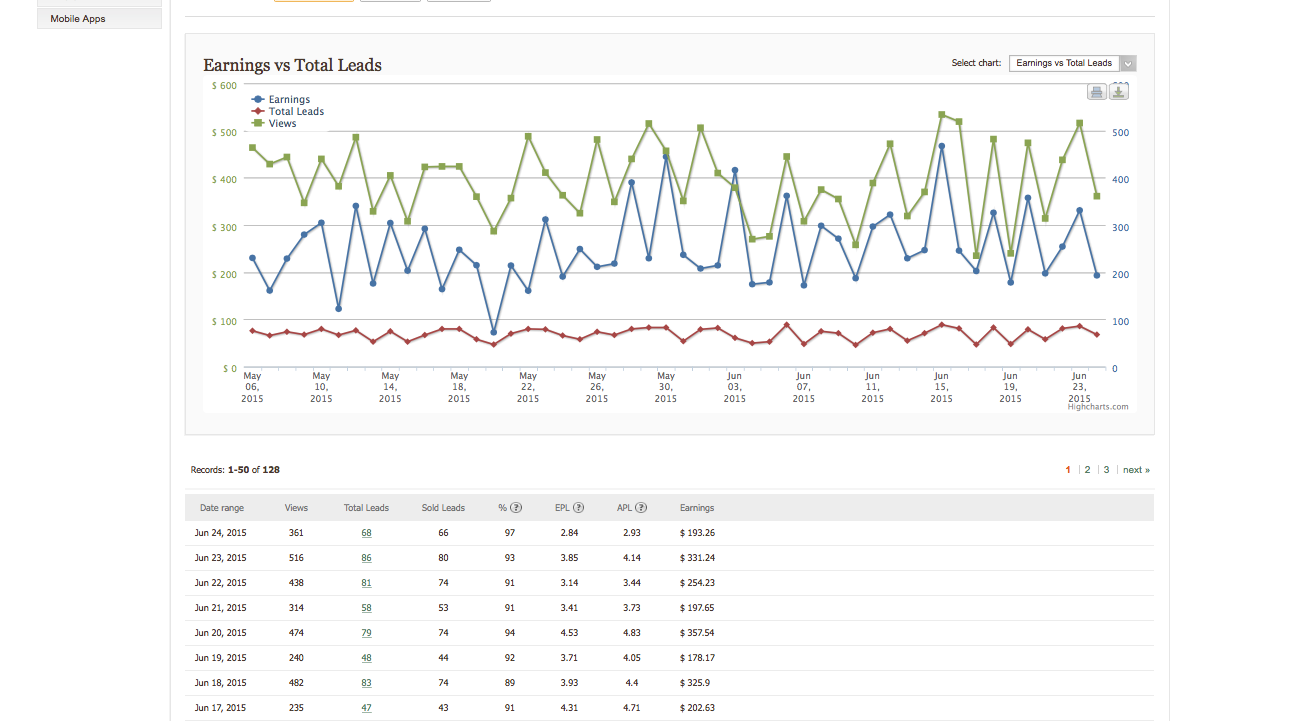This screenshot has height=721, width=1311.
Task: Click the Sold Leads column header
Action: coord(443,508)
